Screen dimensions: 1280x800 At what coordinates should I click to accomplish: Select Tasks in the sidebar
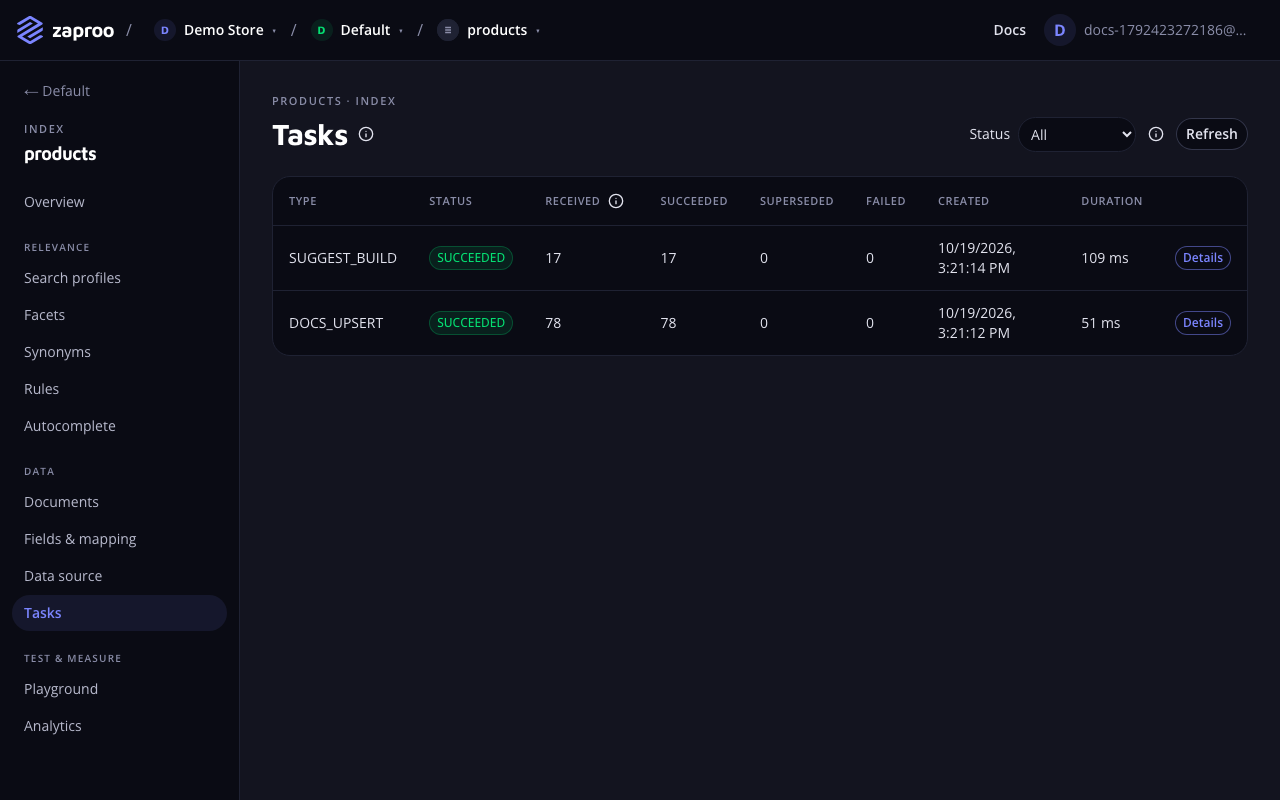tap(119, 613)
